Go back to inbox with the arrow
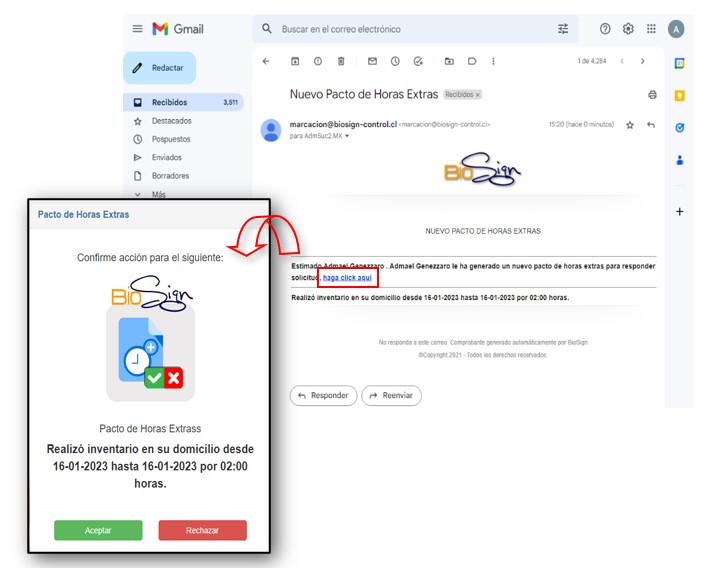This screenshot has width=706, height=568. 266,61
